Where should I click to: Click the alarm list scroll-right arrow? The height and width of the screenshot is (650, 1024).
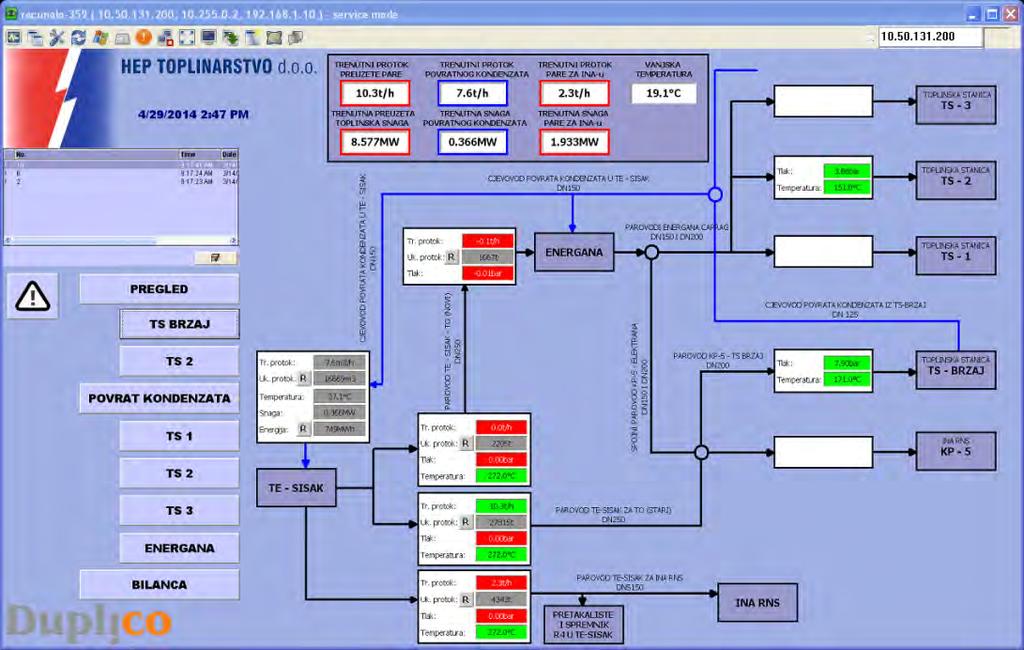233,240
